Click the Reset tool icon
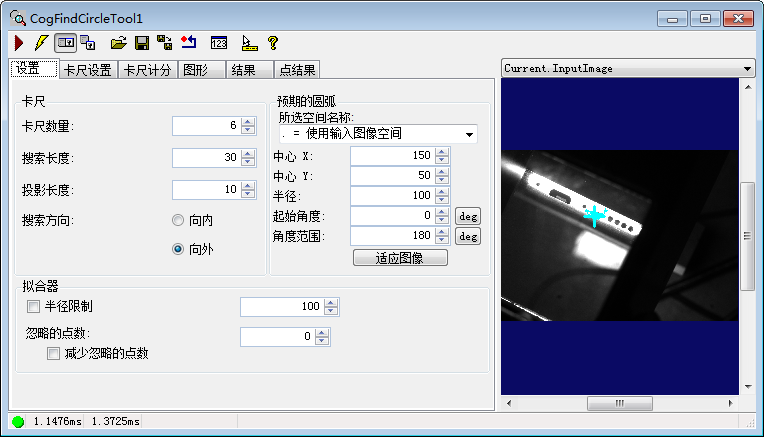764x437 pixels. [188, 43]
